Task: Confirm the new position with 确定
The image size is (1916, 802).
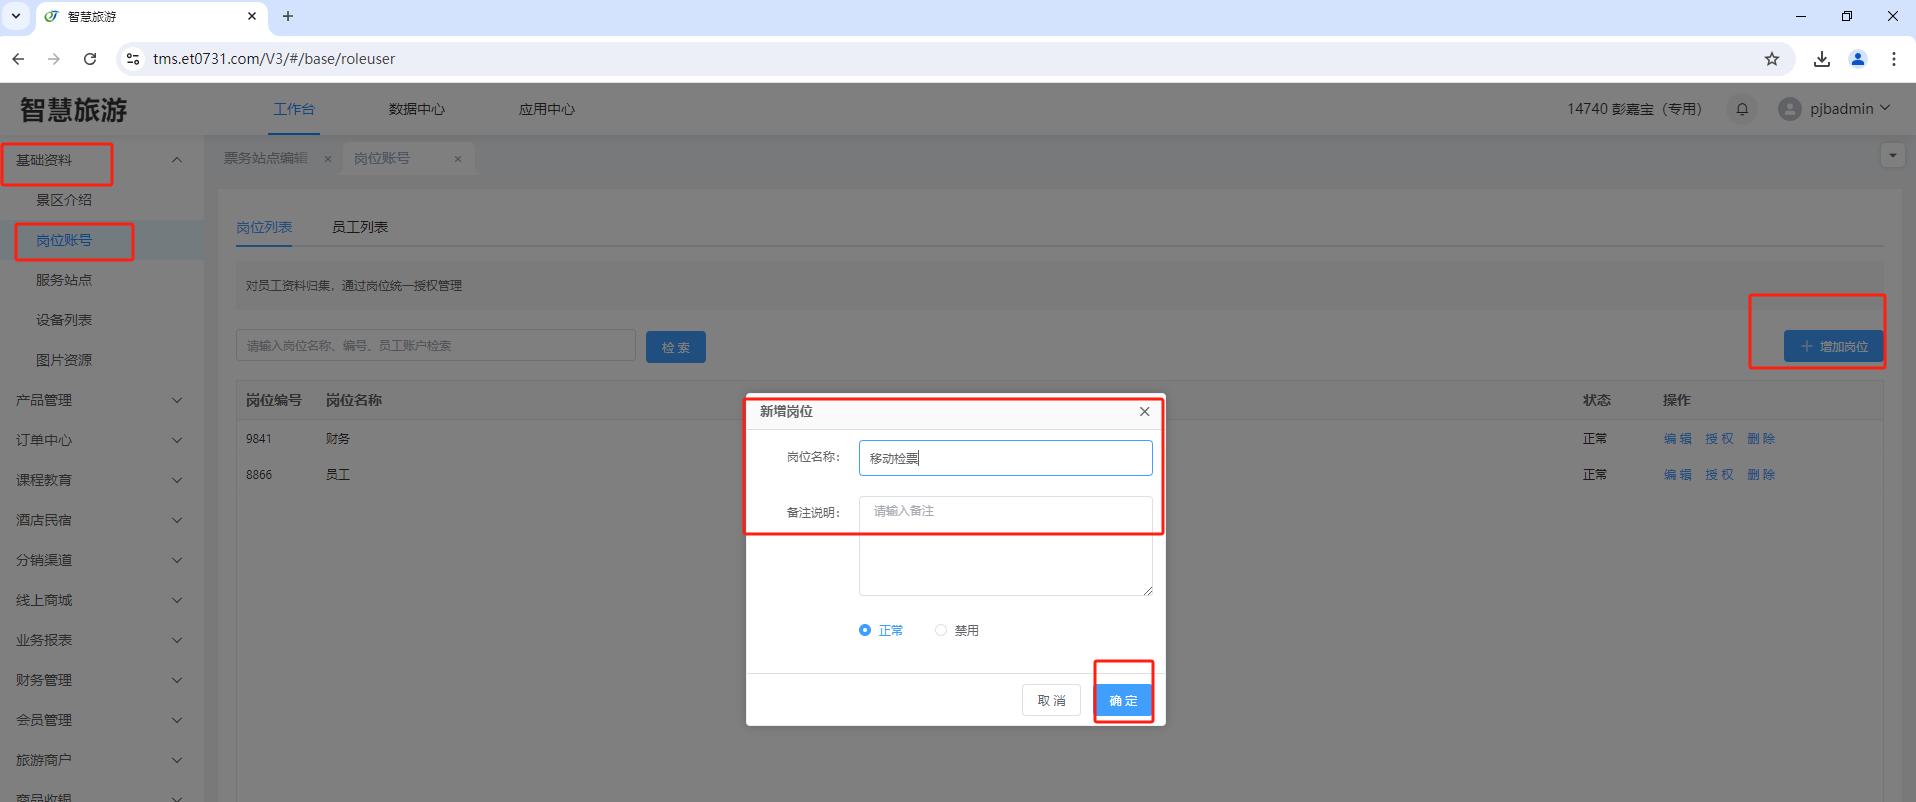Action: pos(1123,700)
